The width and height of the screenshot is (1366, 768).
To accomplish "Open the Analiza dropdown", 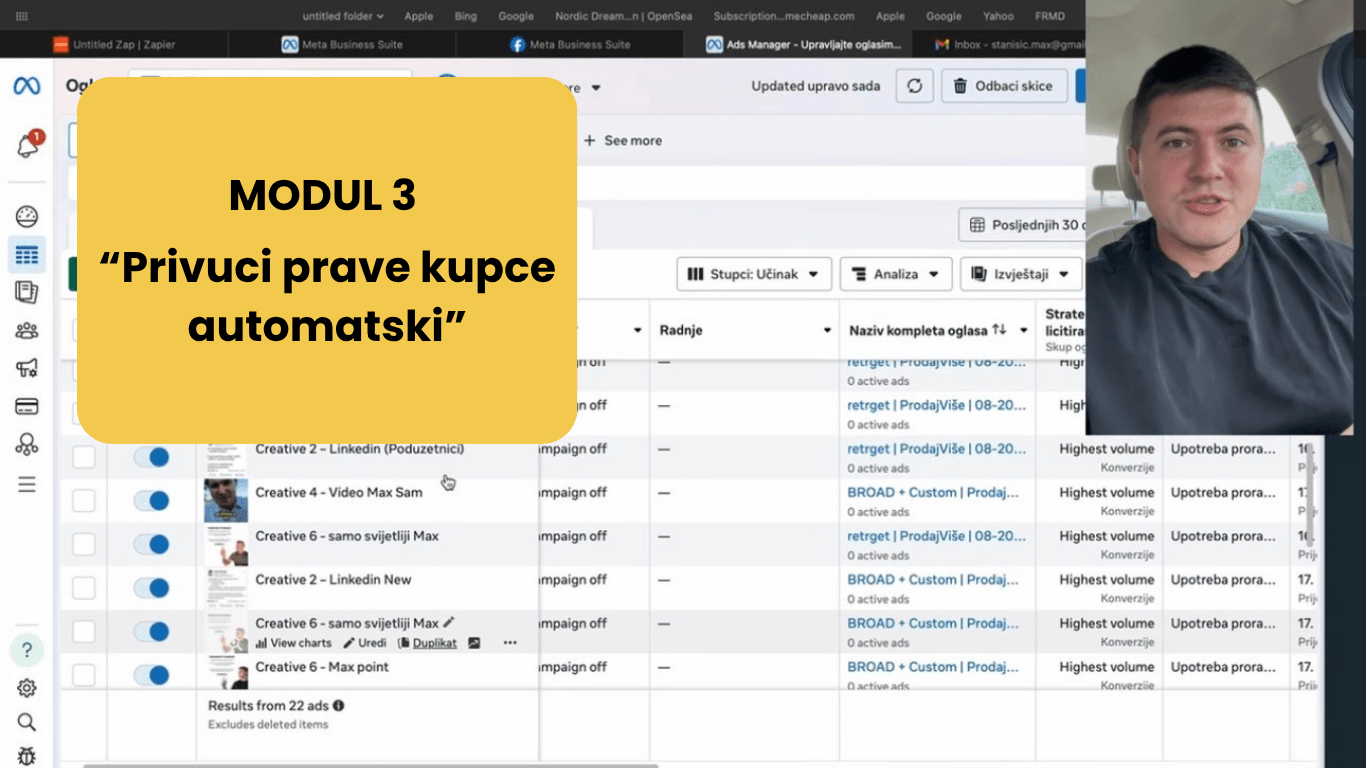I will (896, 274).
